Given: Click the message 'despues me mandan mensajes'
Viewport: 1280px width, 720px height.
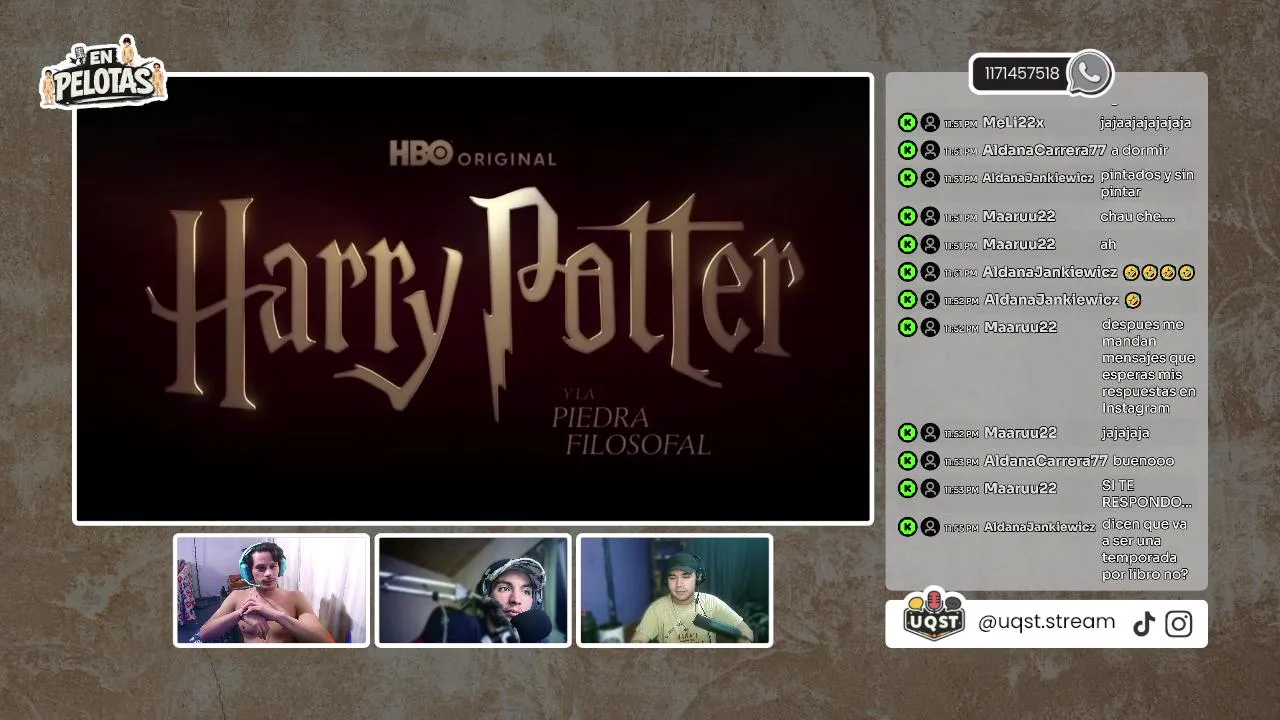Looking at the screenshot, I should tap(1149, 366).
